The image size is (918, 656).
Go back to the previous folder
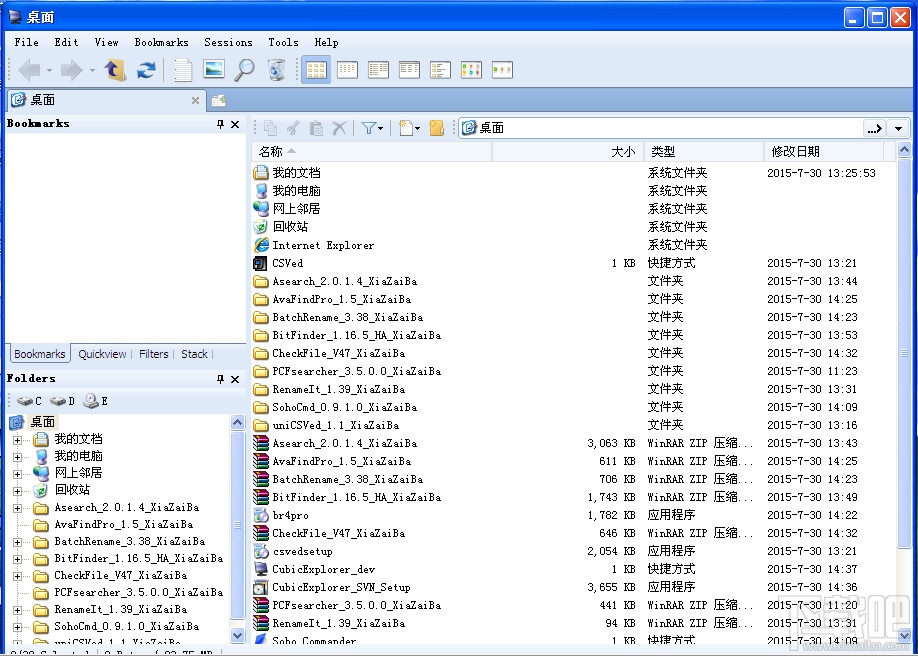point(29,70)
